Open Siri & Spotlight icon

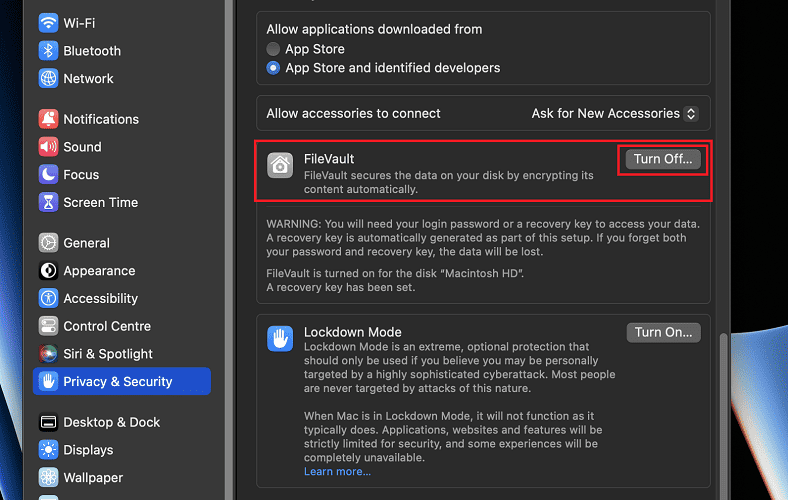[48, 354]
